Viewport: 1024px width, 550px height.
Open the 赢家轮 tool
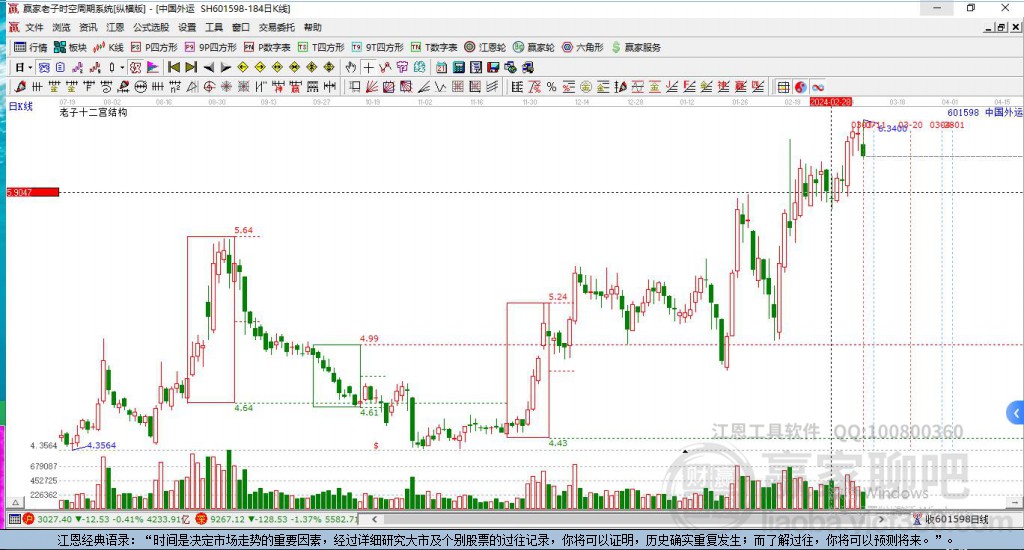click(534, 47)
